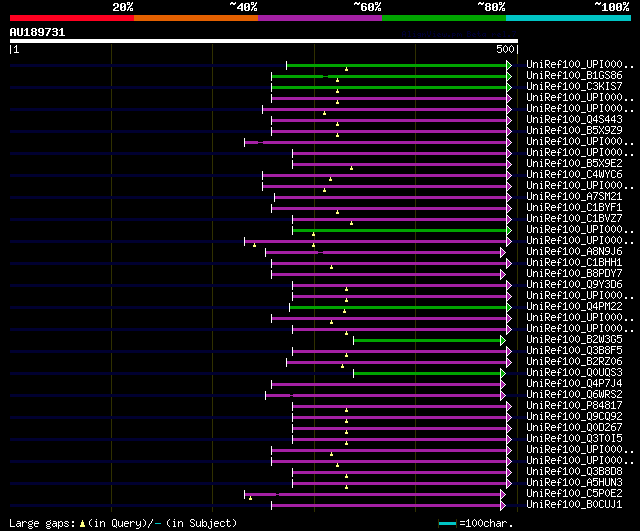This screenshot has height=531, width=640.
Task: Select hit label UniRef100_C1BHH1
Action: (x=574, y=263)
